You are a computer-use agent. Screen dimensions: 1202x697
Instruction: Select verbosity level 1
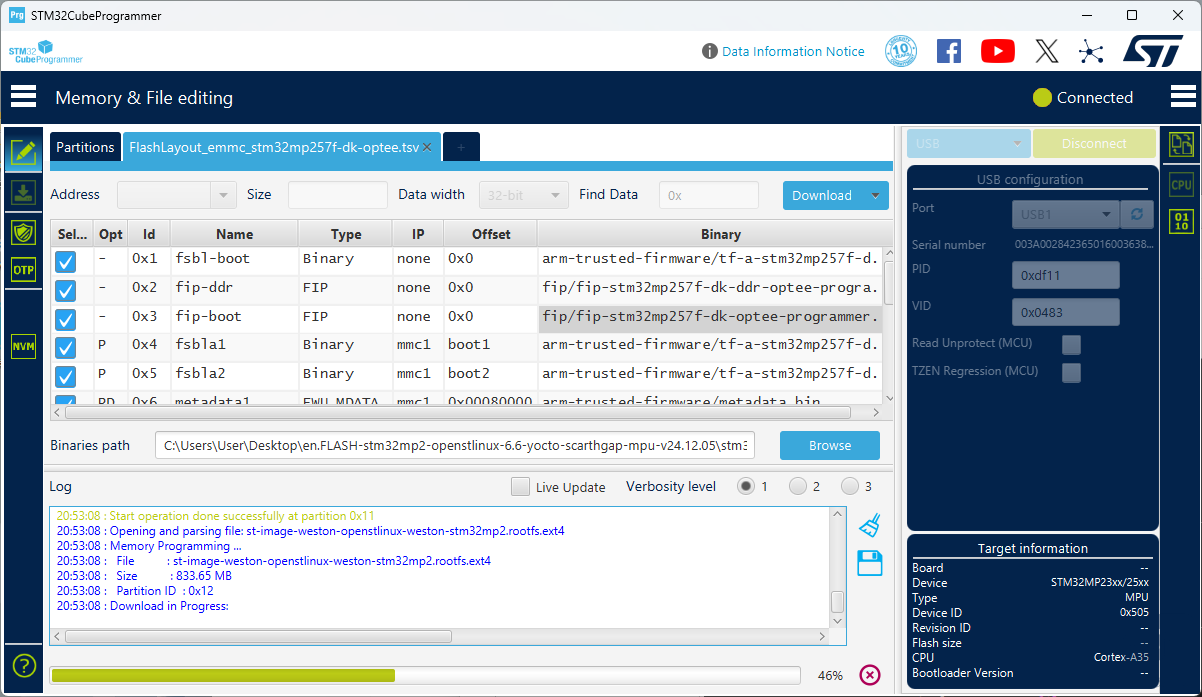point(746,486)
